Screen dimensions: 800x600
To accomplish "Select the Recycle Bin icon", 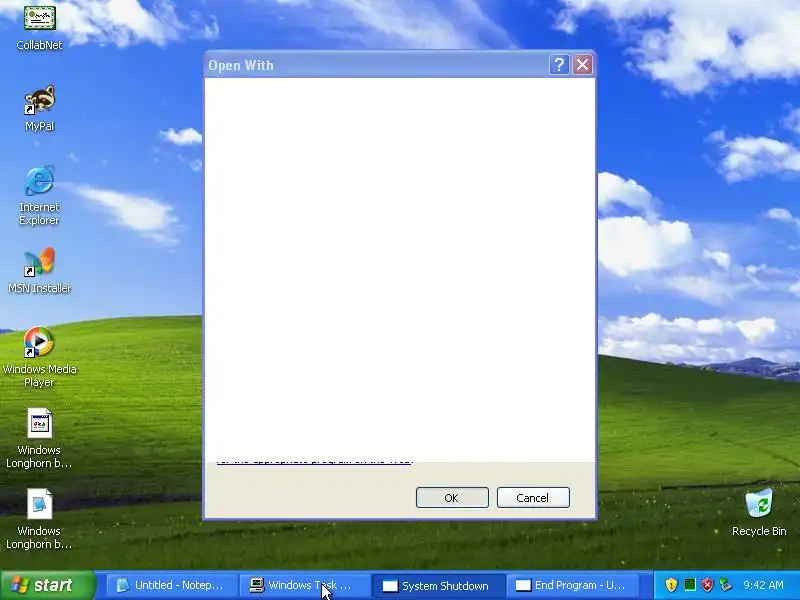I will point(759,503).
